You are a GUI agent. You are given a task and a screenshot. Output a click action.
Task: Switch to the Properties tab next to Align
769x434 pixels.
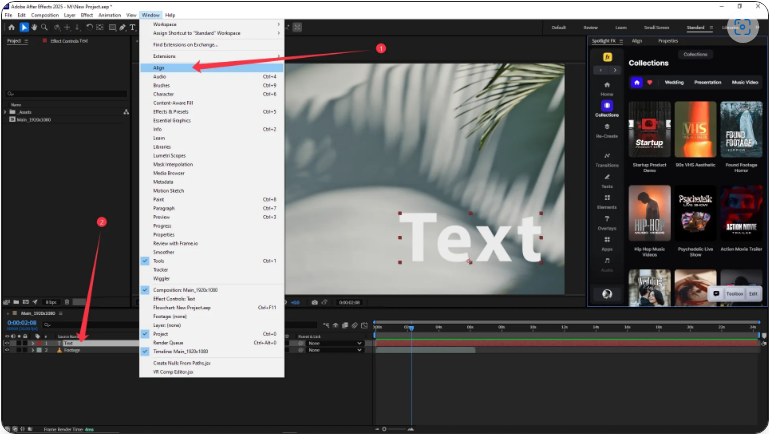[x=668, y=41]
